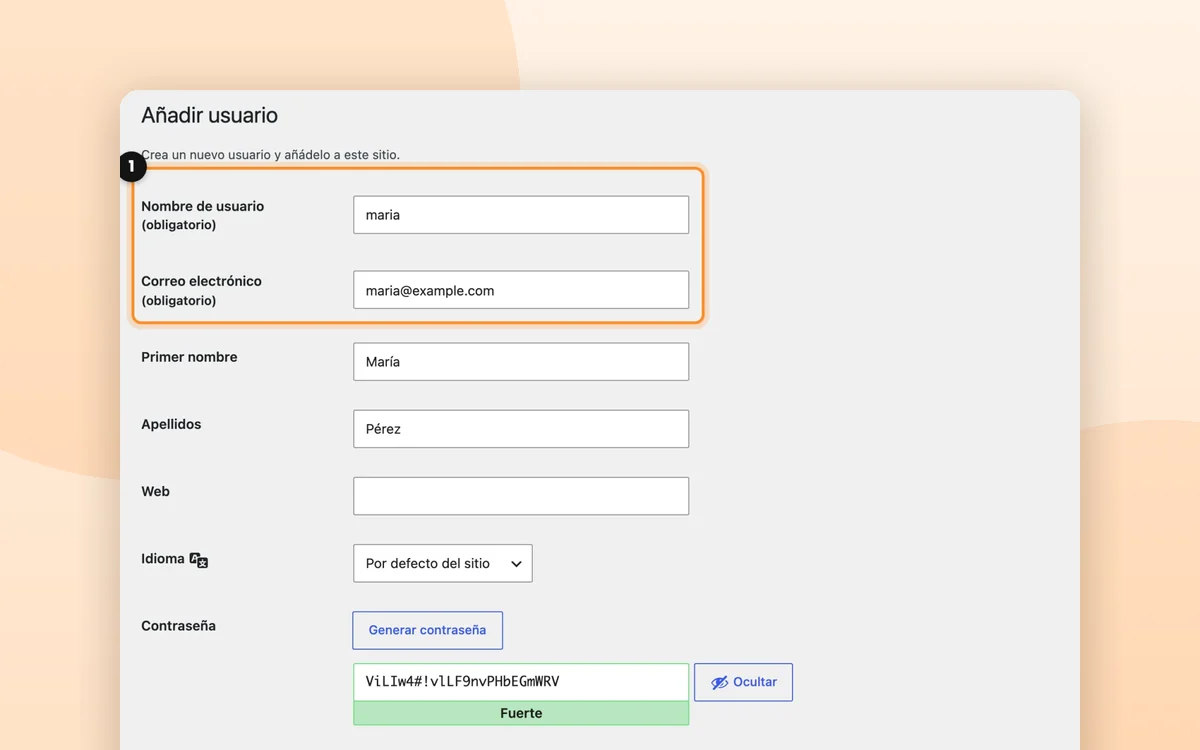Click the Fuerte password strength indicator
Viewport: 1200px width, 750px height.
(x=521, y=713)
